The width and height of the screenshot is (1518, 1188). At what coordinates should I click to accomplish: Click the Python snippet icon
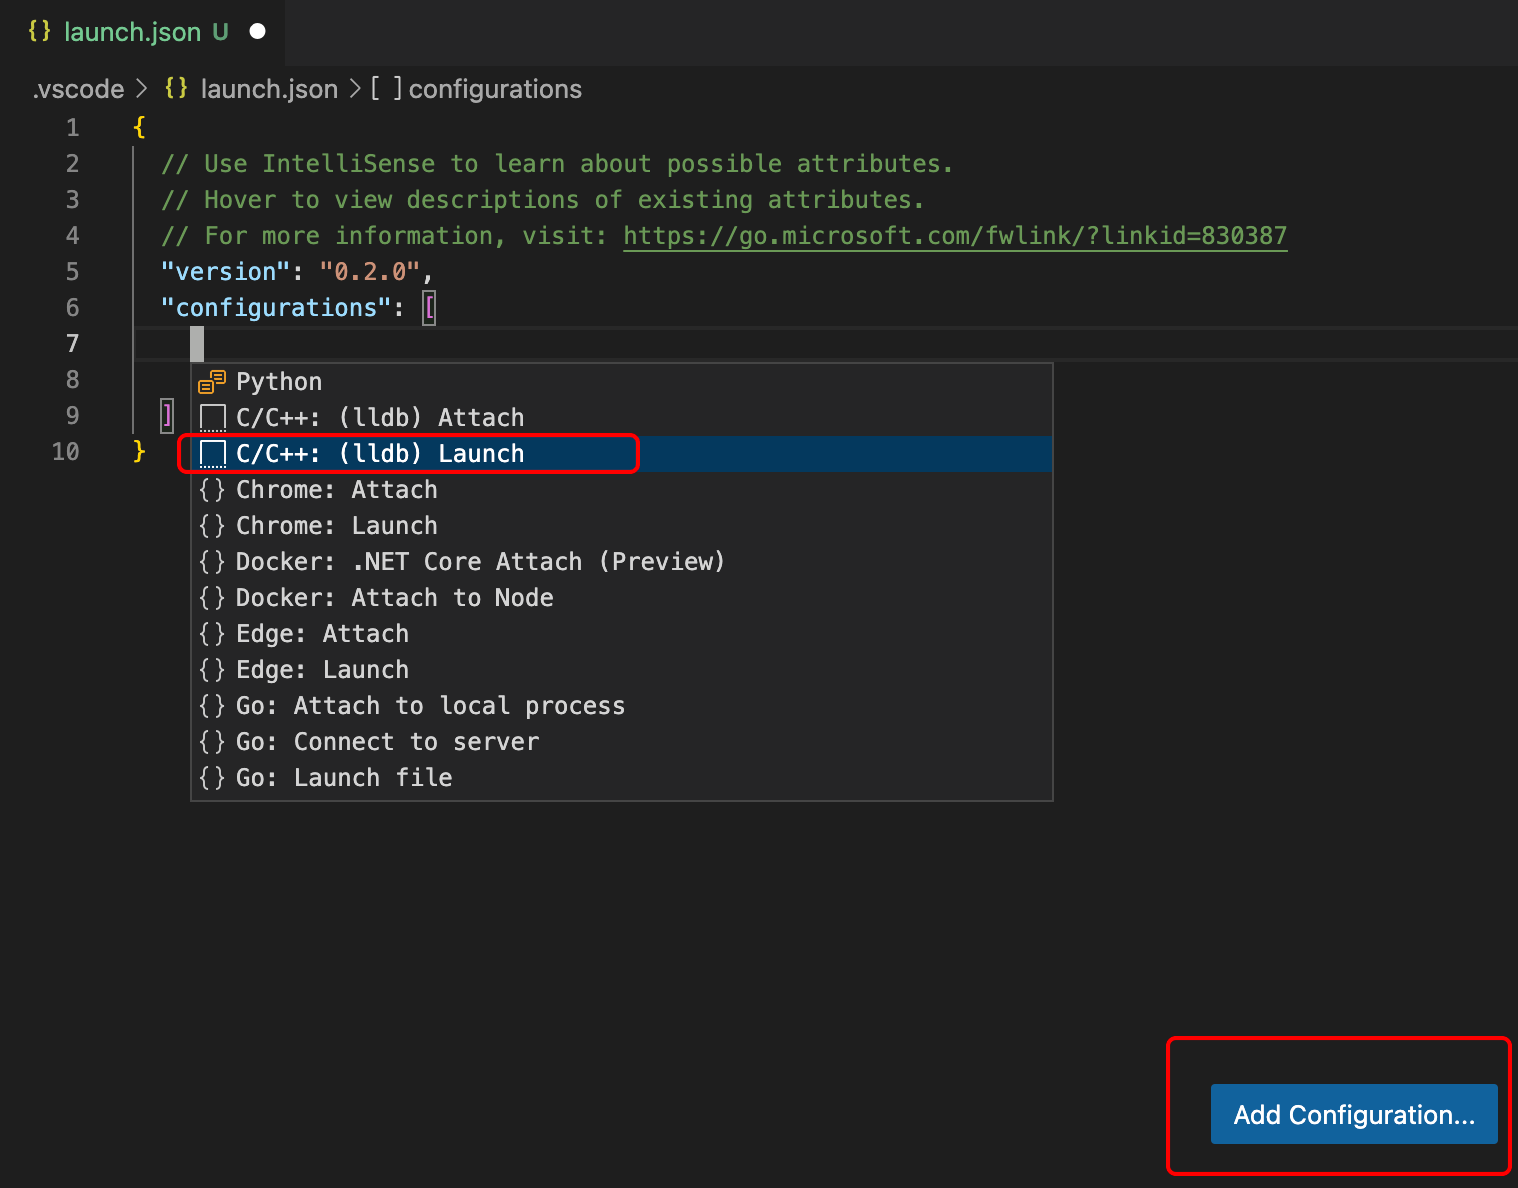[212, 382]
